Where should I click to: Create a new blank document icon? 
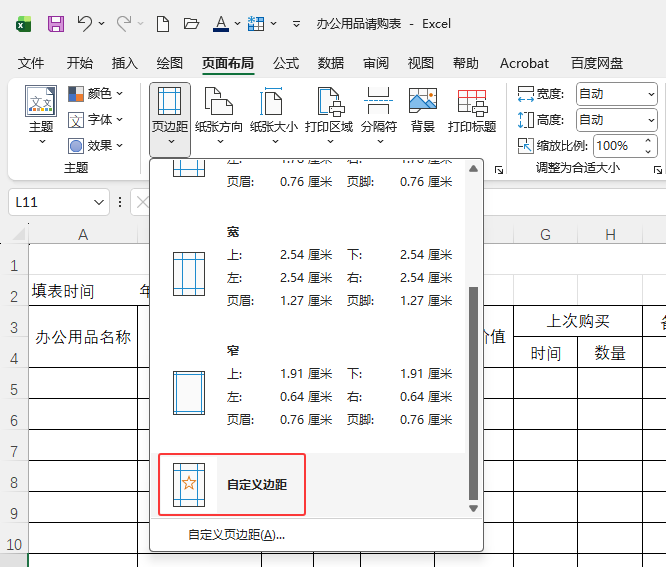tap(163, 24)
